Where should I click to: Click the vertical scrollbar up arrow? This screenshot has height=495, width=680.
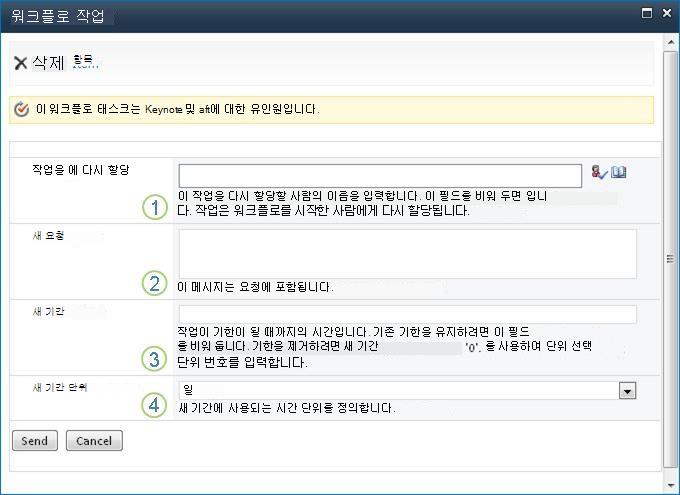point(670,42)
